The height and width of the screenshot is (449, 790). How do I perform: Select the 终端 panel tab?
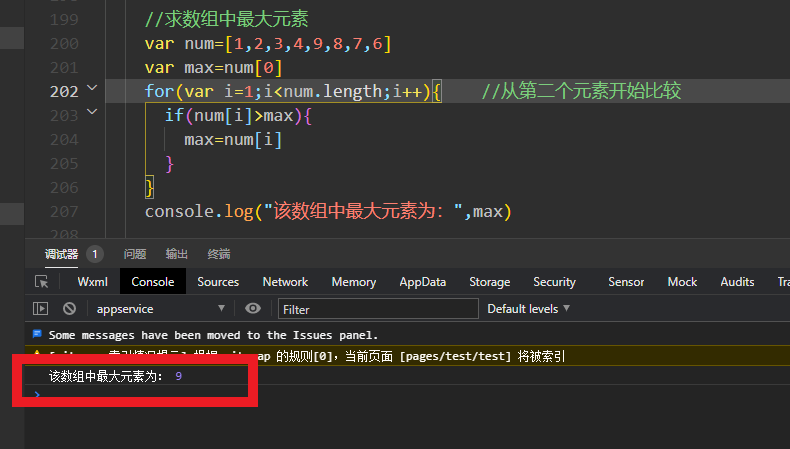coord(219,254)
